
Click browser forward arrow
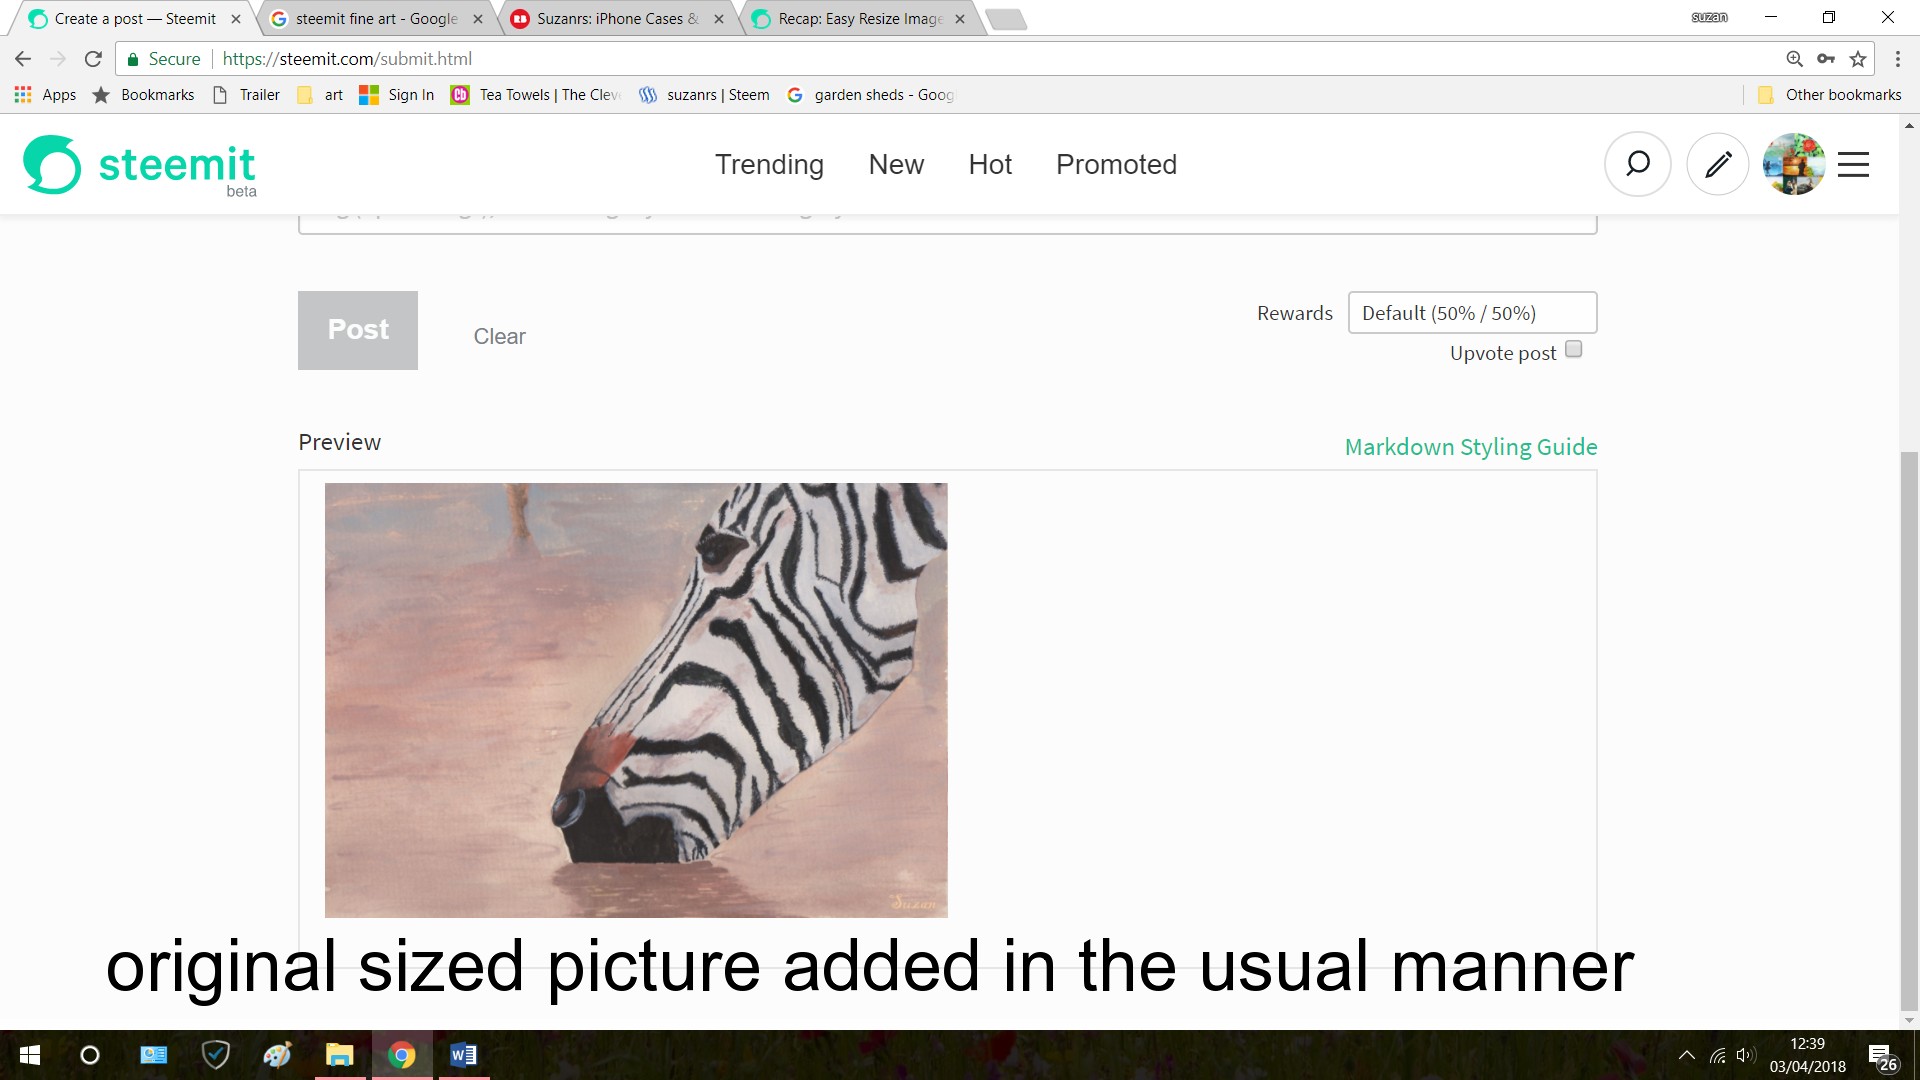point(58,59)
